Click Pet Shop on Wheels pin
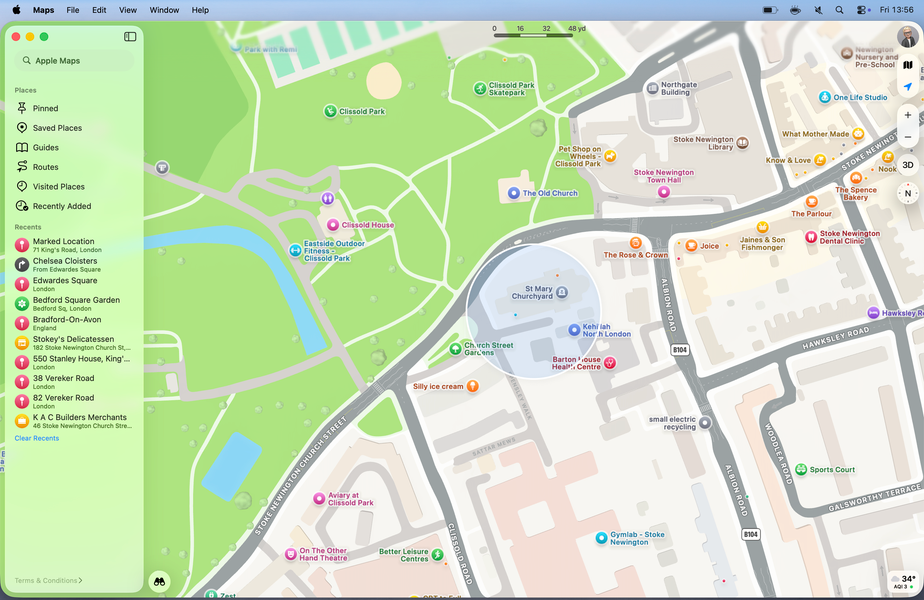 pos(610,156)
